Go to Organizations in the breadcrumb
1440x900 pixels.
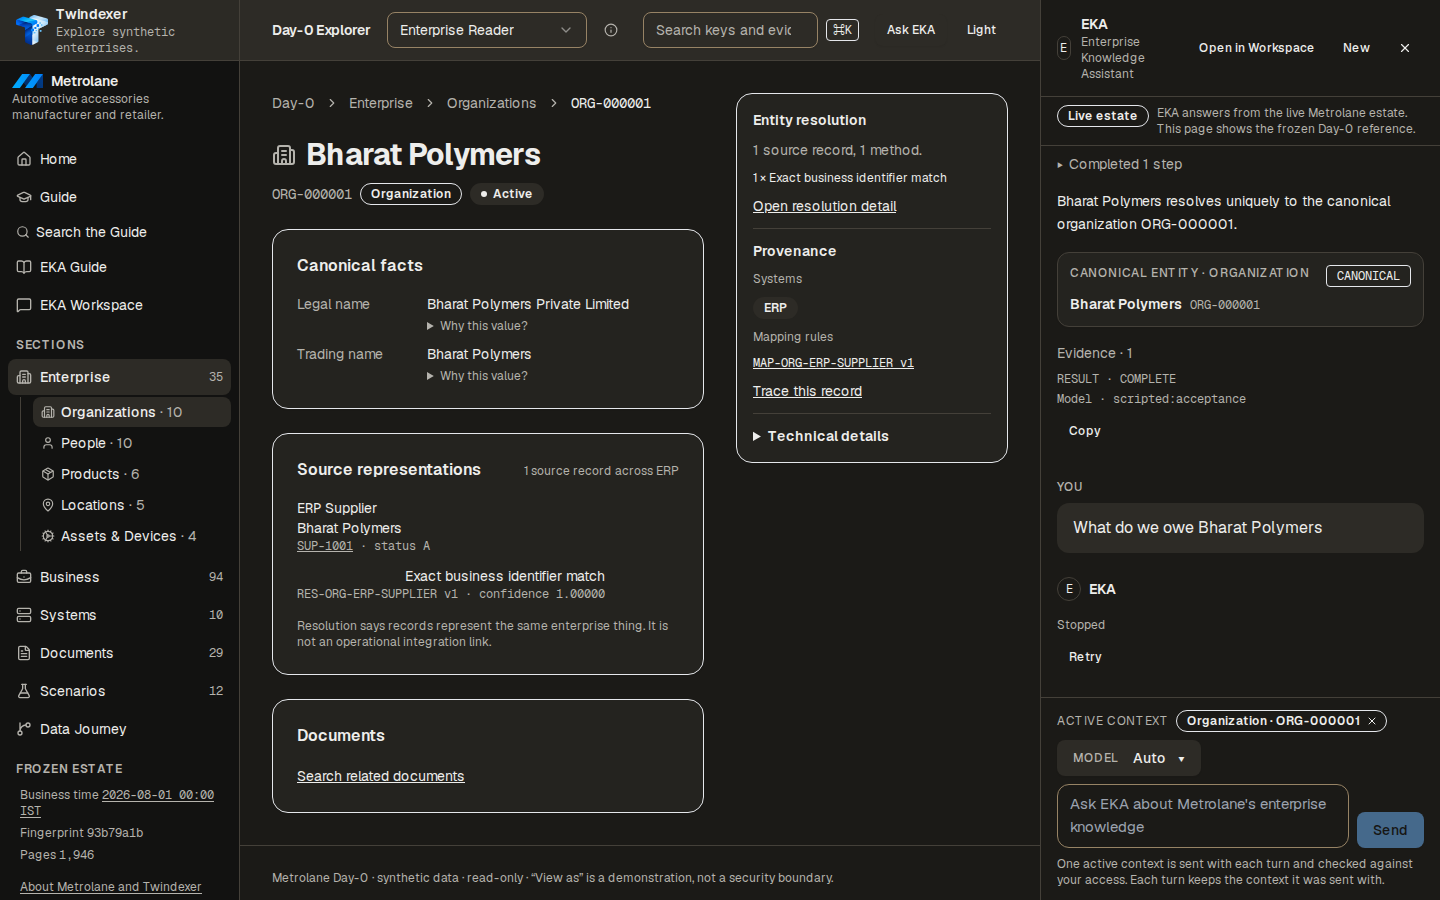coord(491,103)
